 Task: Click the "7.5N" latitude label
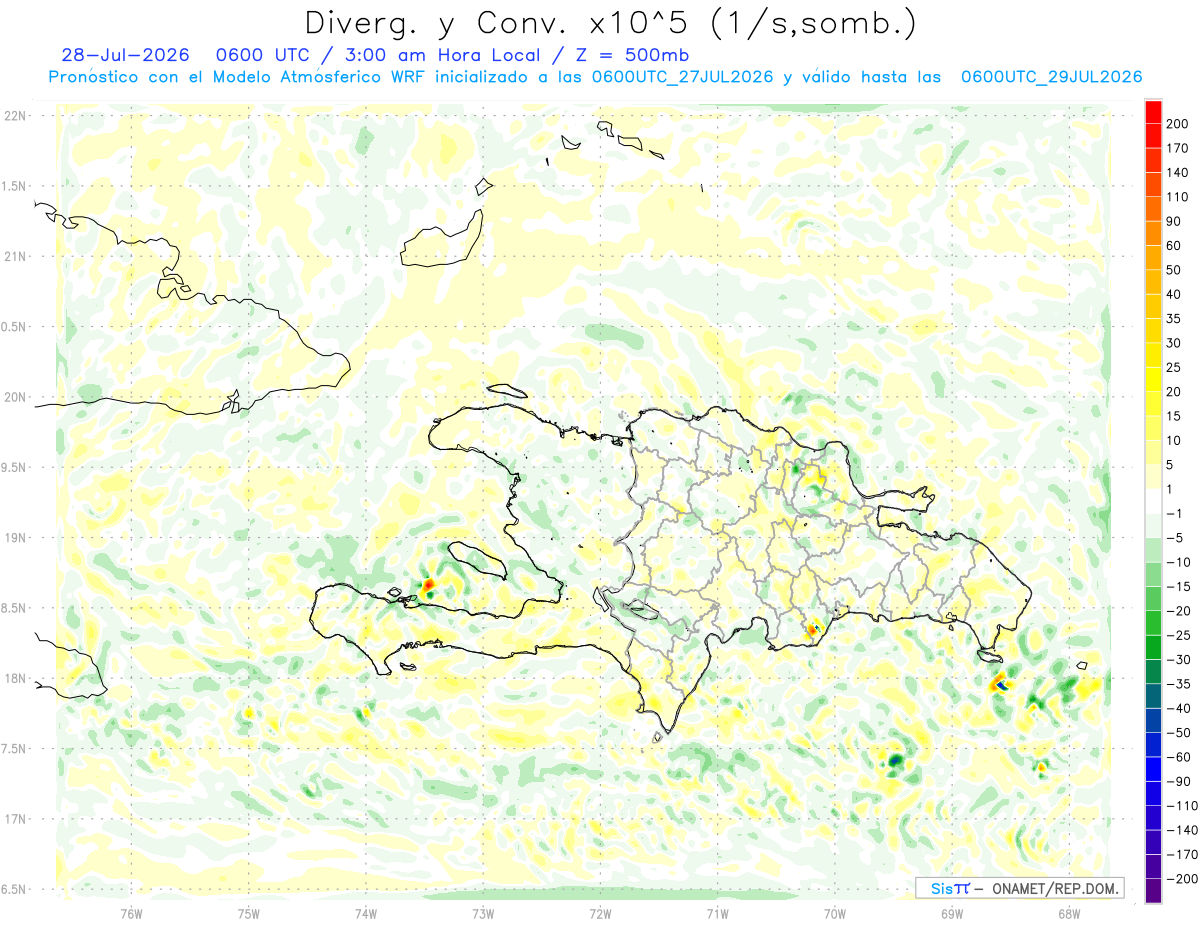point(15,749)
